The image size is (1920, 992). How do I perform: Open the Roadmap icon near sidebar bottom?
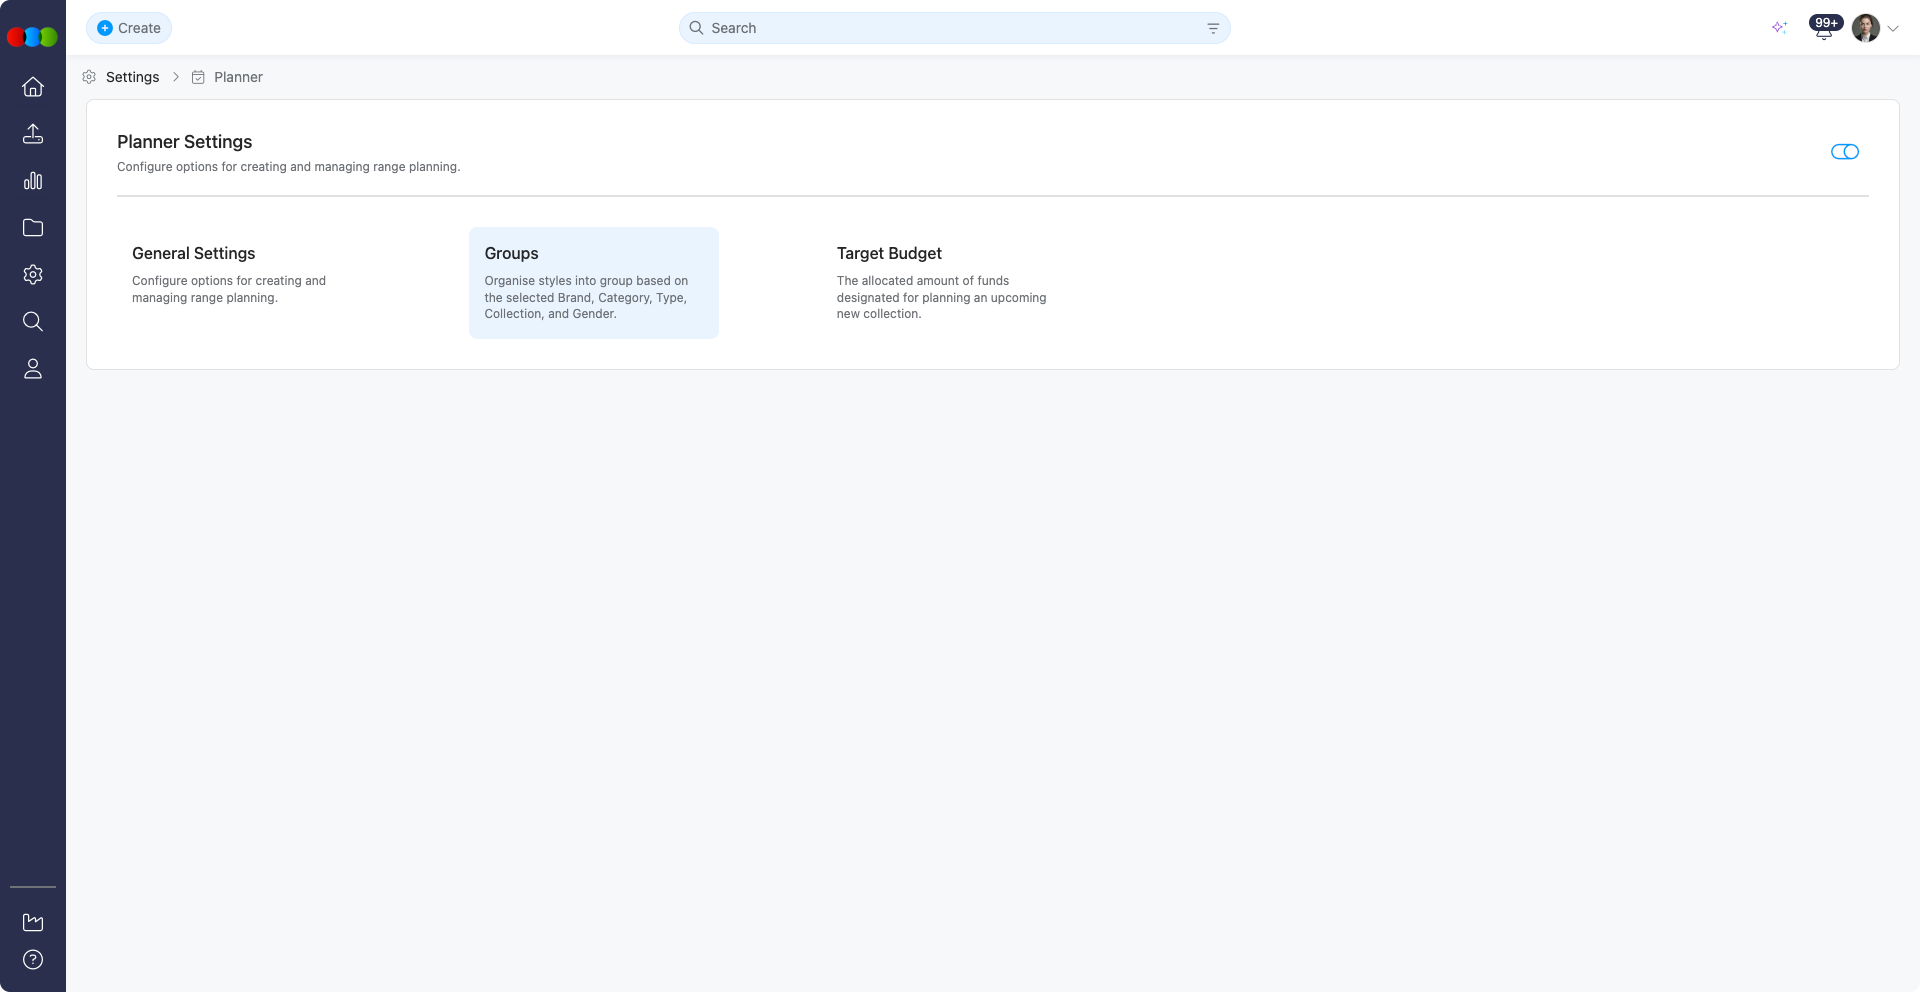(33, 922)
